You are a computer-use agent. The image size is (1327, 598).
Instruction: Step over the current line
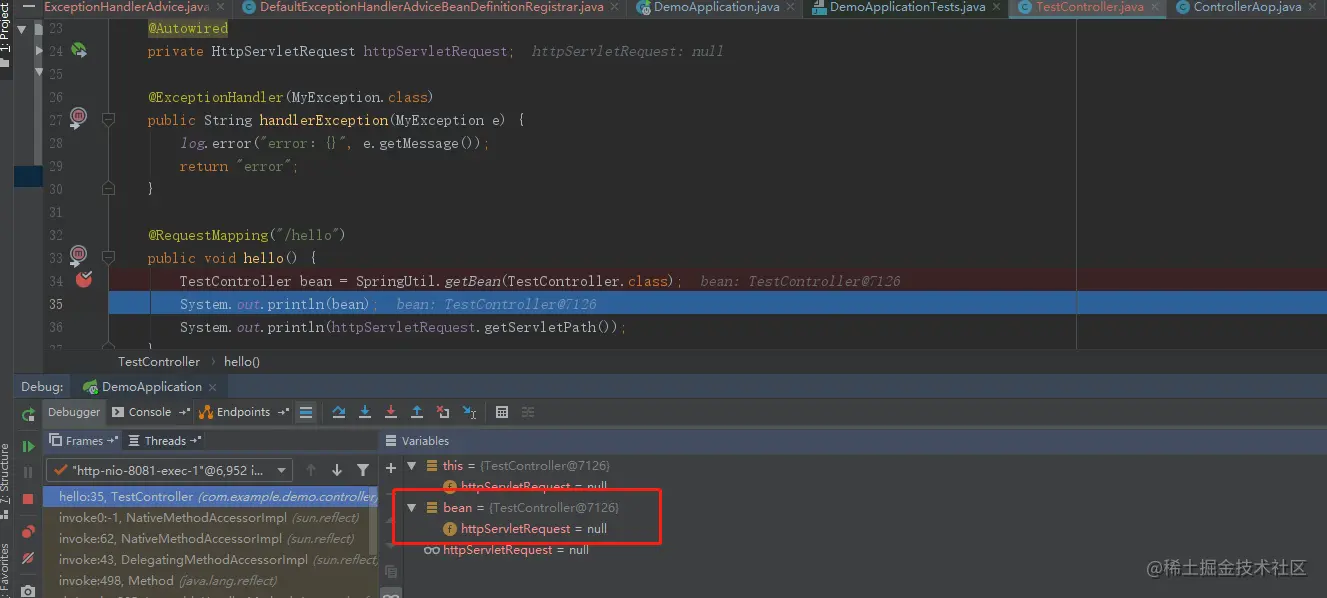339,412
